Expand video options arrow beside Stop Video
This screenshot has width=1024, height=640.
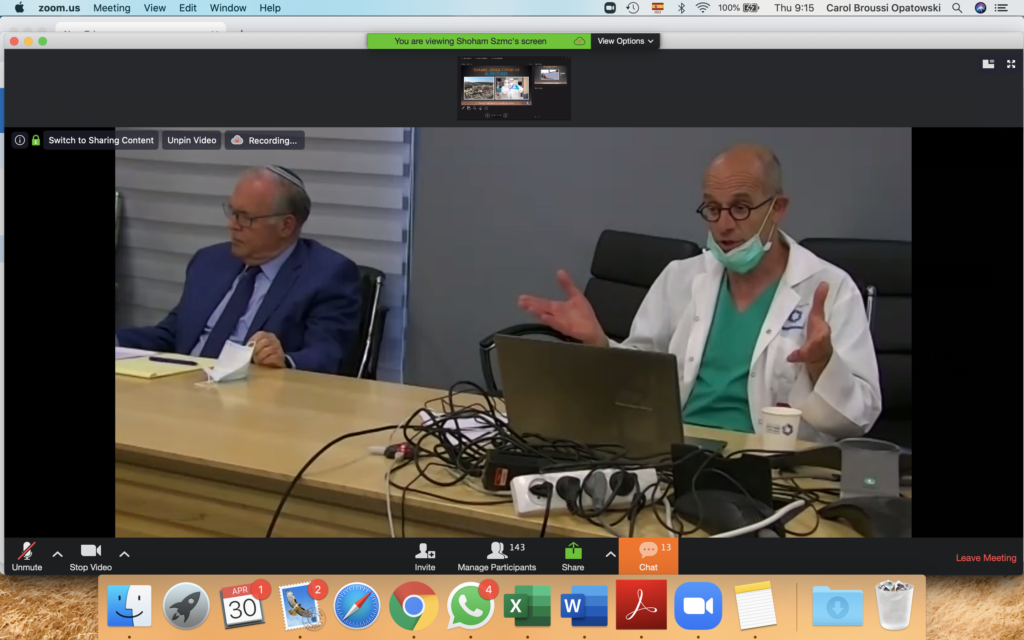[x=124, y=554]
